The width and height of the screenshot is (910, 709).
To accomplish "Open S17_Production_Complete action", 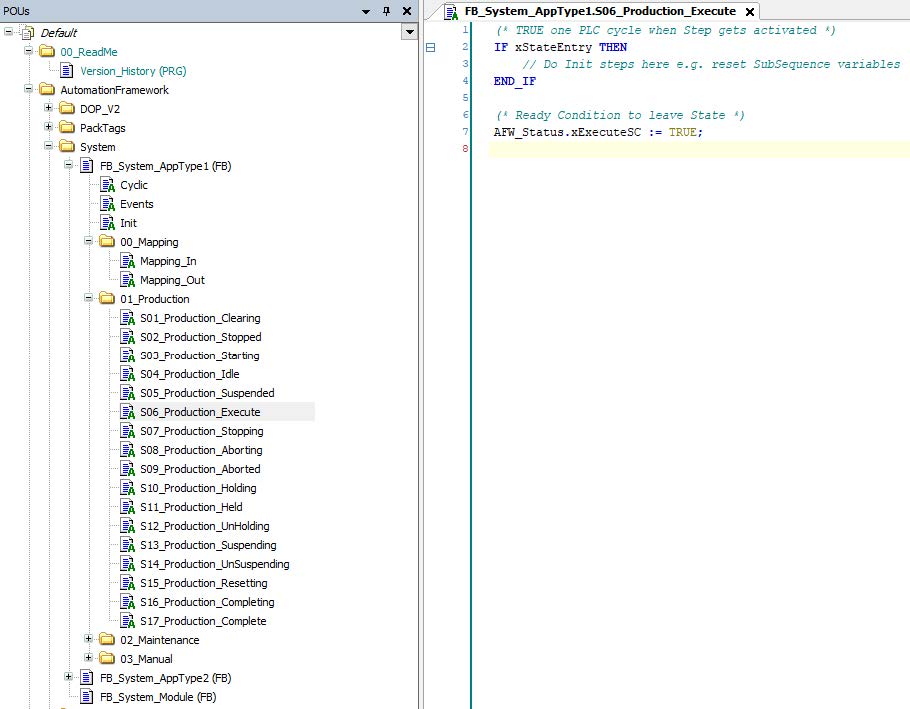I will pos(202,621).
